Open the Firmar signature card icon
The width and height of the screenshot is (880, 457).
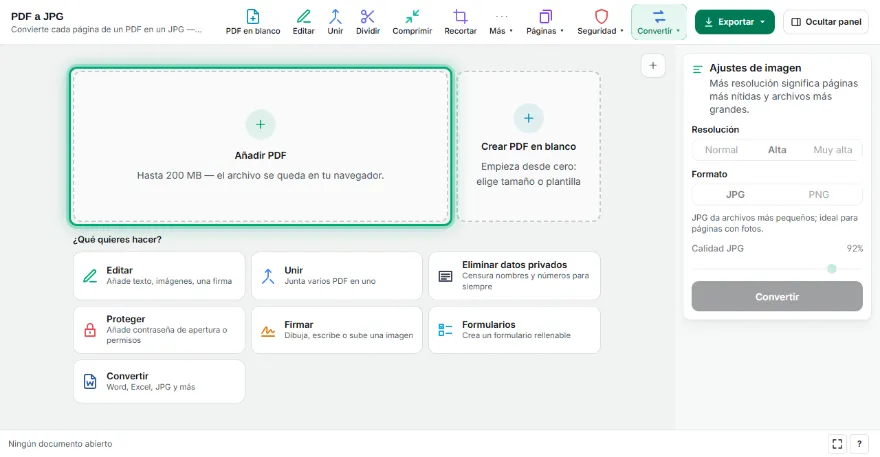click(268, 330)
